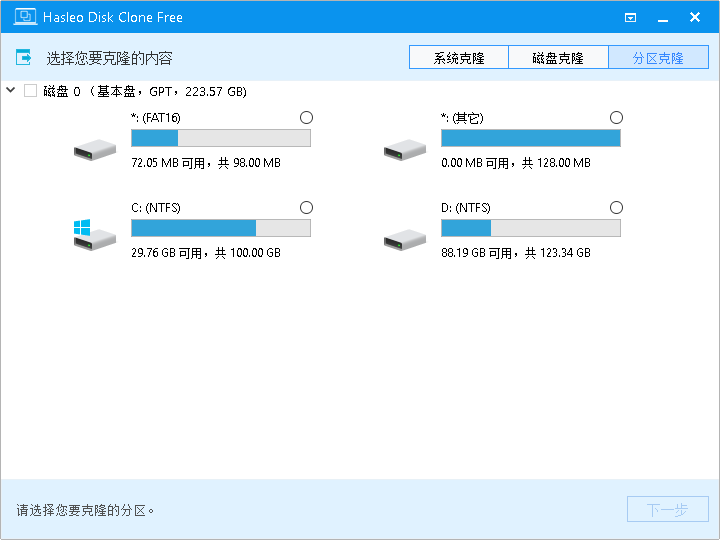The width and height of the screenshot is (720, 540).
Task: Select the D: (NTFS) partition radio button
Action: point(616,208)
